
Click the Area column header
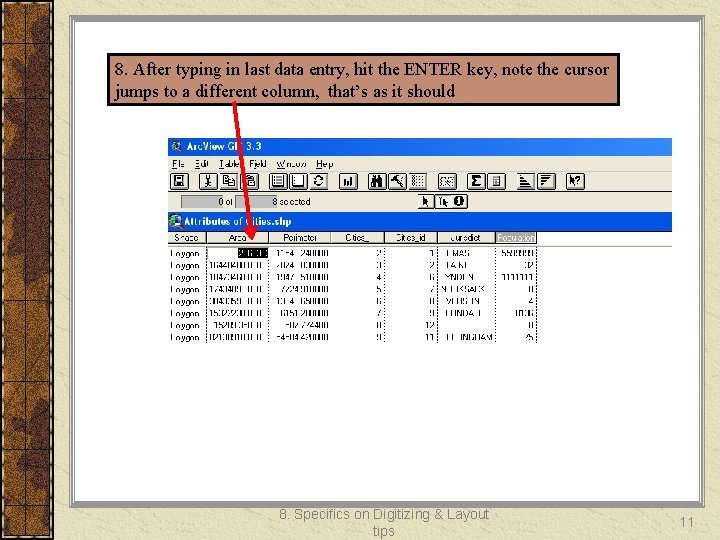(x=237, y=237)
